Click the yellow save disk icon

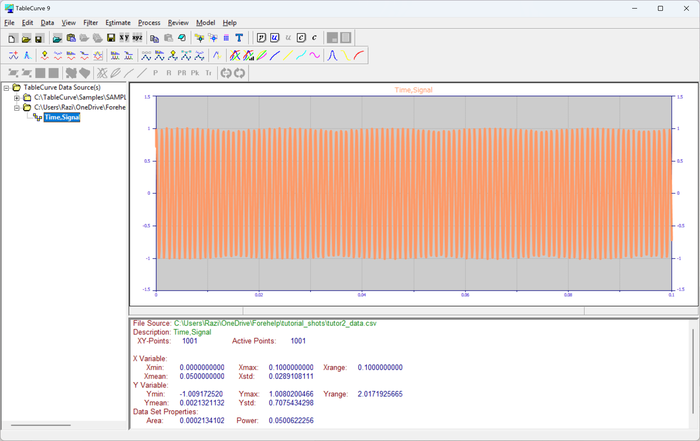point(111,38)
